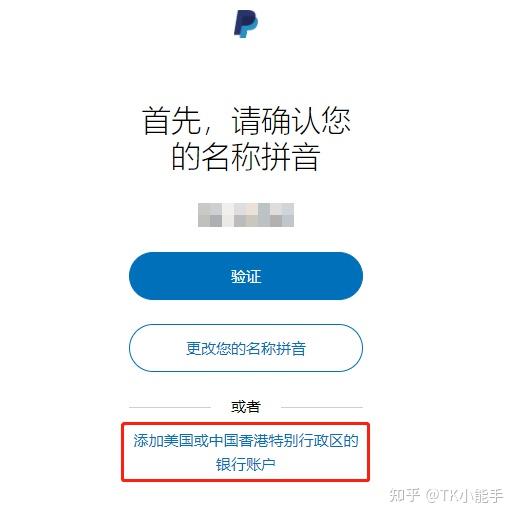Viewport: 517px width, 518px height.
Task: Click the @TK小能手 watermark handle
Action: 464,495
